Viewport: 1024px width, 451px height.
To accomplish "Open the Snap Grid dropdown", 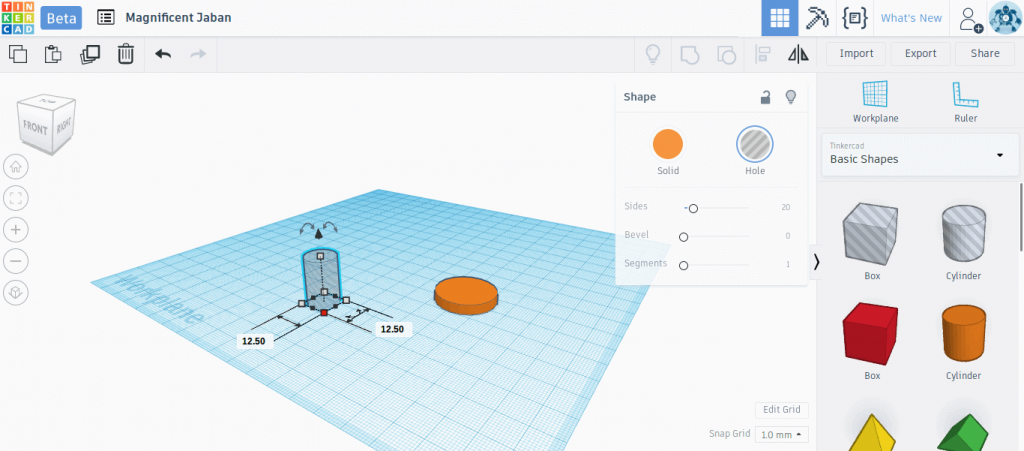I will pyautogui.click(x=781, y=434).
